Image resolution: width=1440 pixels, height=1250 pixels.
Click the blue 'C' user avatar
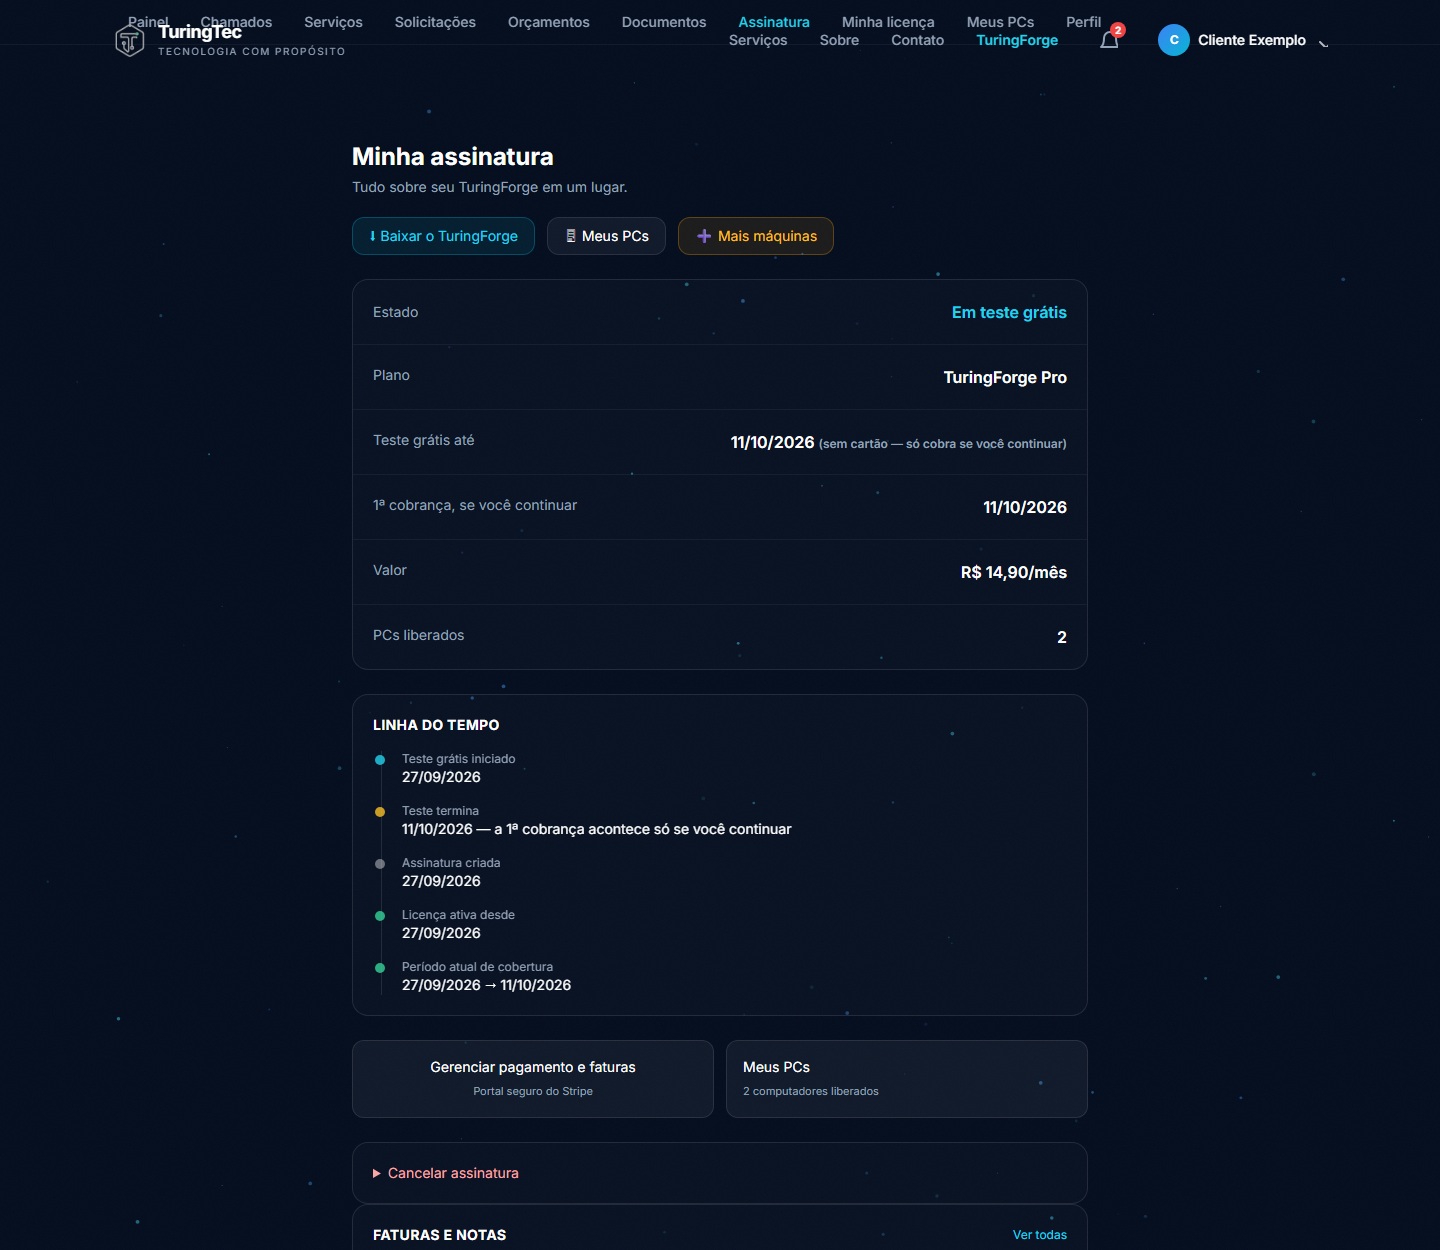click(1174, 40)
